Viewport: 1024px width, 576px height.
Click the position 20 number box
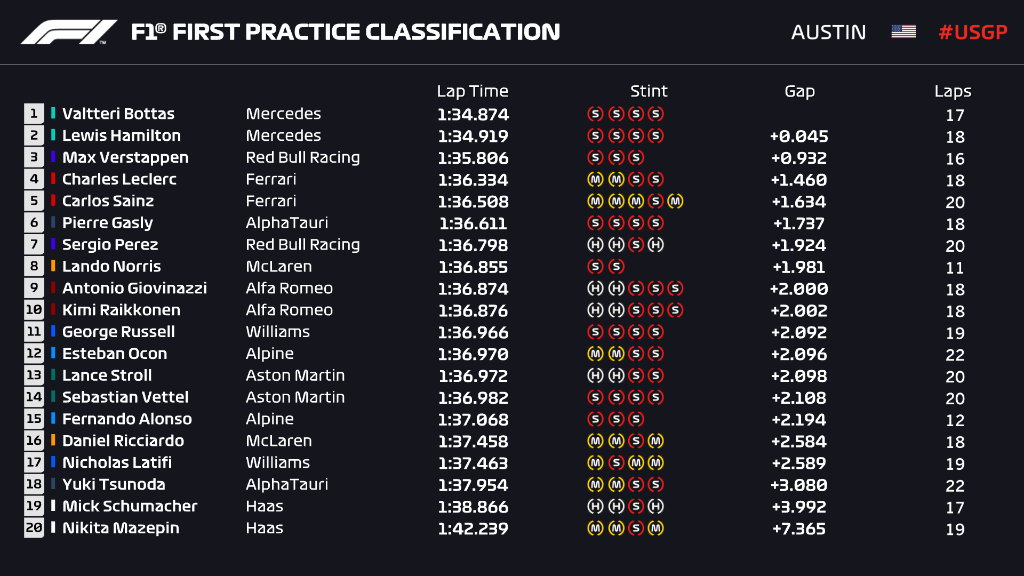[x=34, y=528]
